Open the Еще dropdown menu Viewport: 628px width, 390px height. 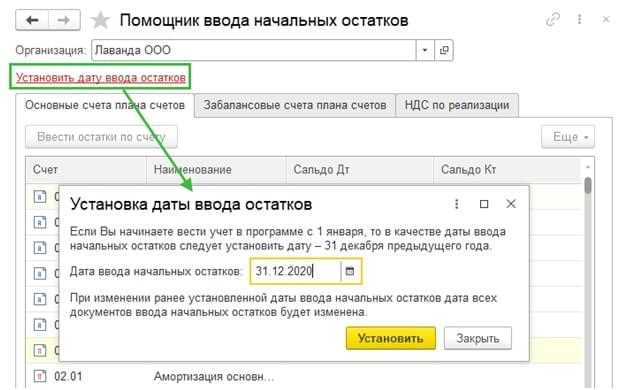(x=568, y=137)
